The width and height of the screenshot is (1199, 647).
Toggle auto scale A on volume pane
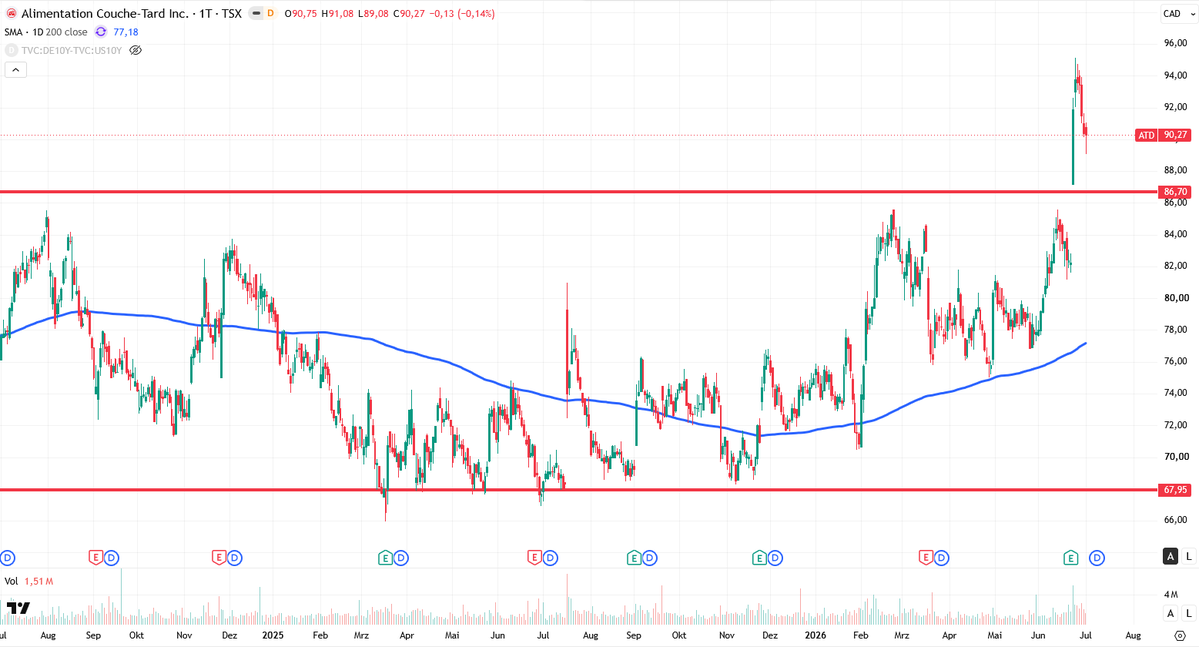point(1170,613)
